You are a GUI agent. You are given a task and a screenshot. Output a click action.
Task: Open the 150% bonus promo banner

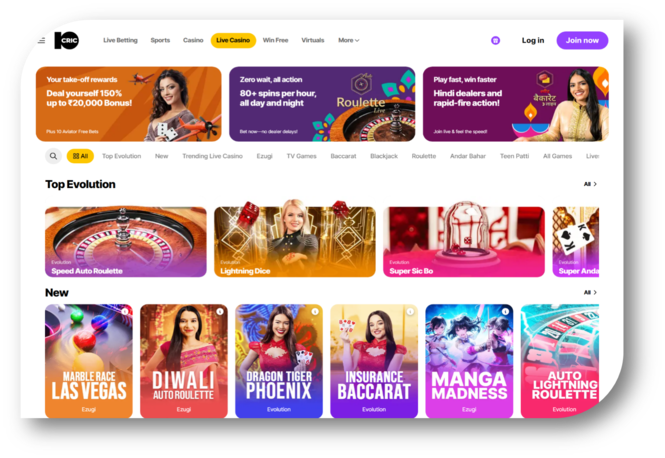[x=129, y=104]
